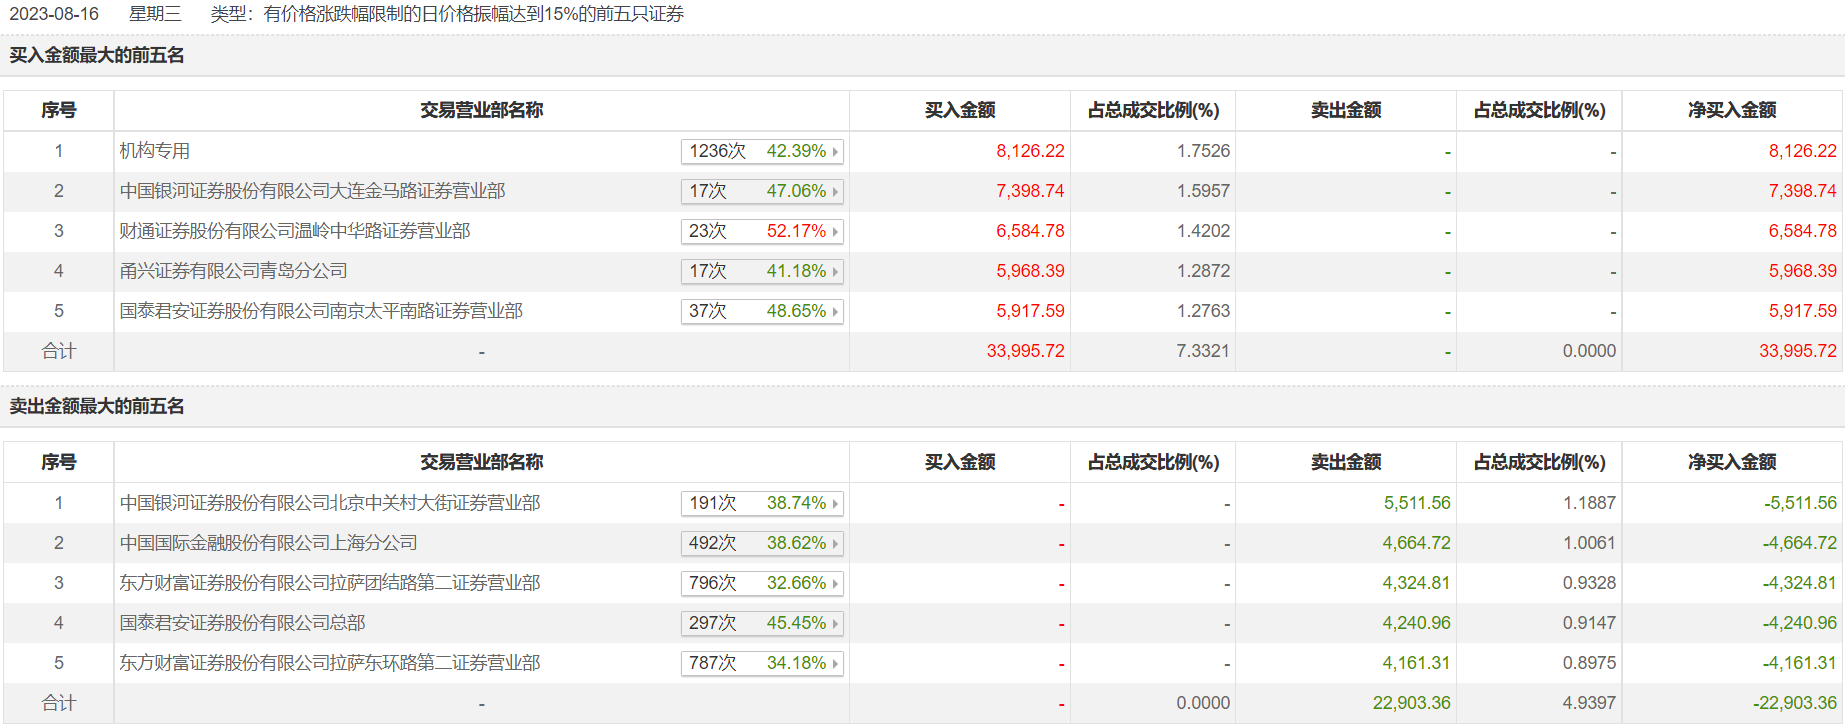The height and width of the screenshot is (728, 1845).
Task: Open 中国国际金融上海分公司 link
Action: (x=269, y=543)
